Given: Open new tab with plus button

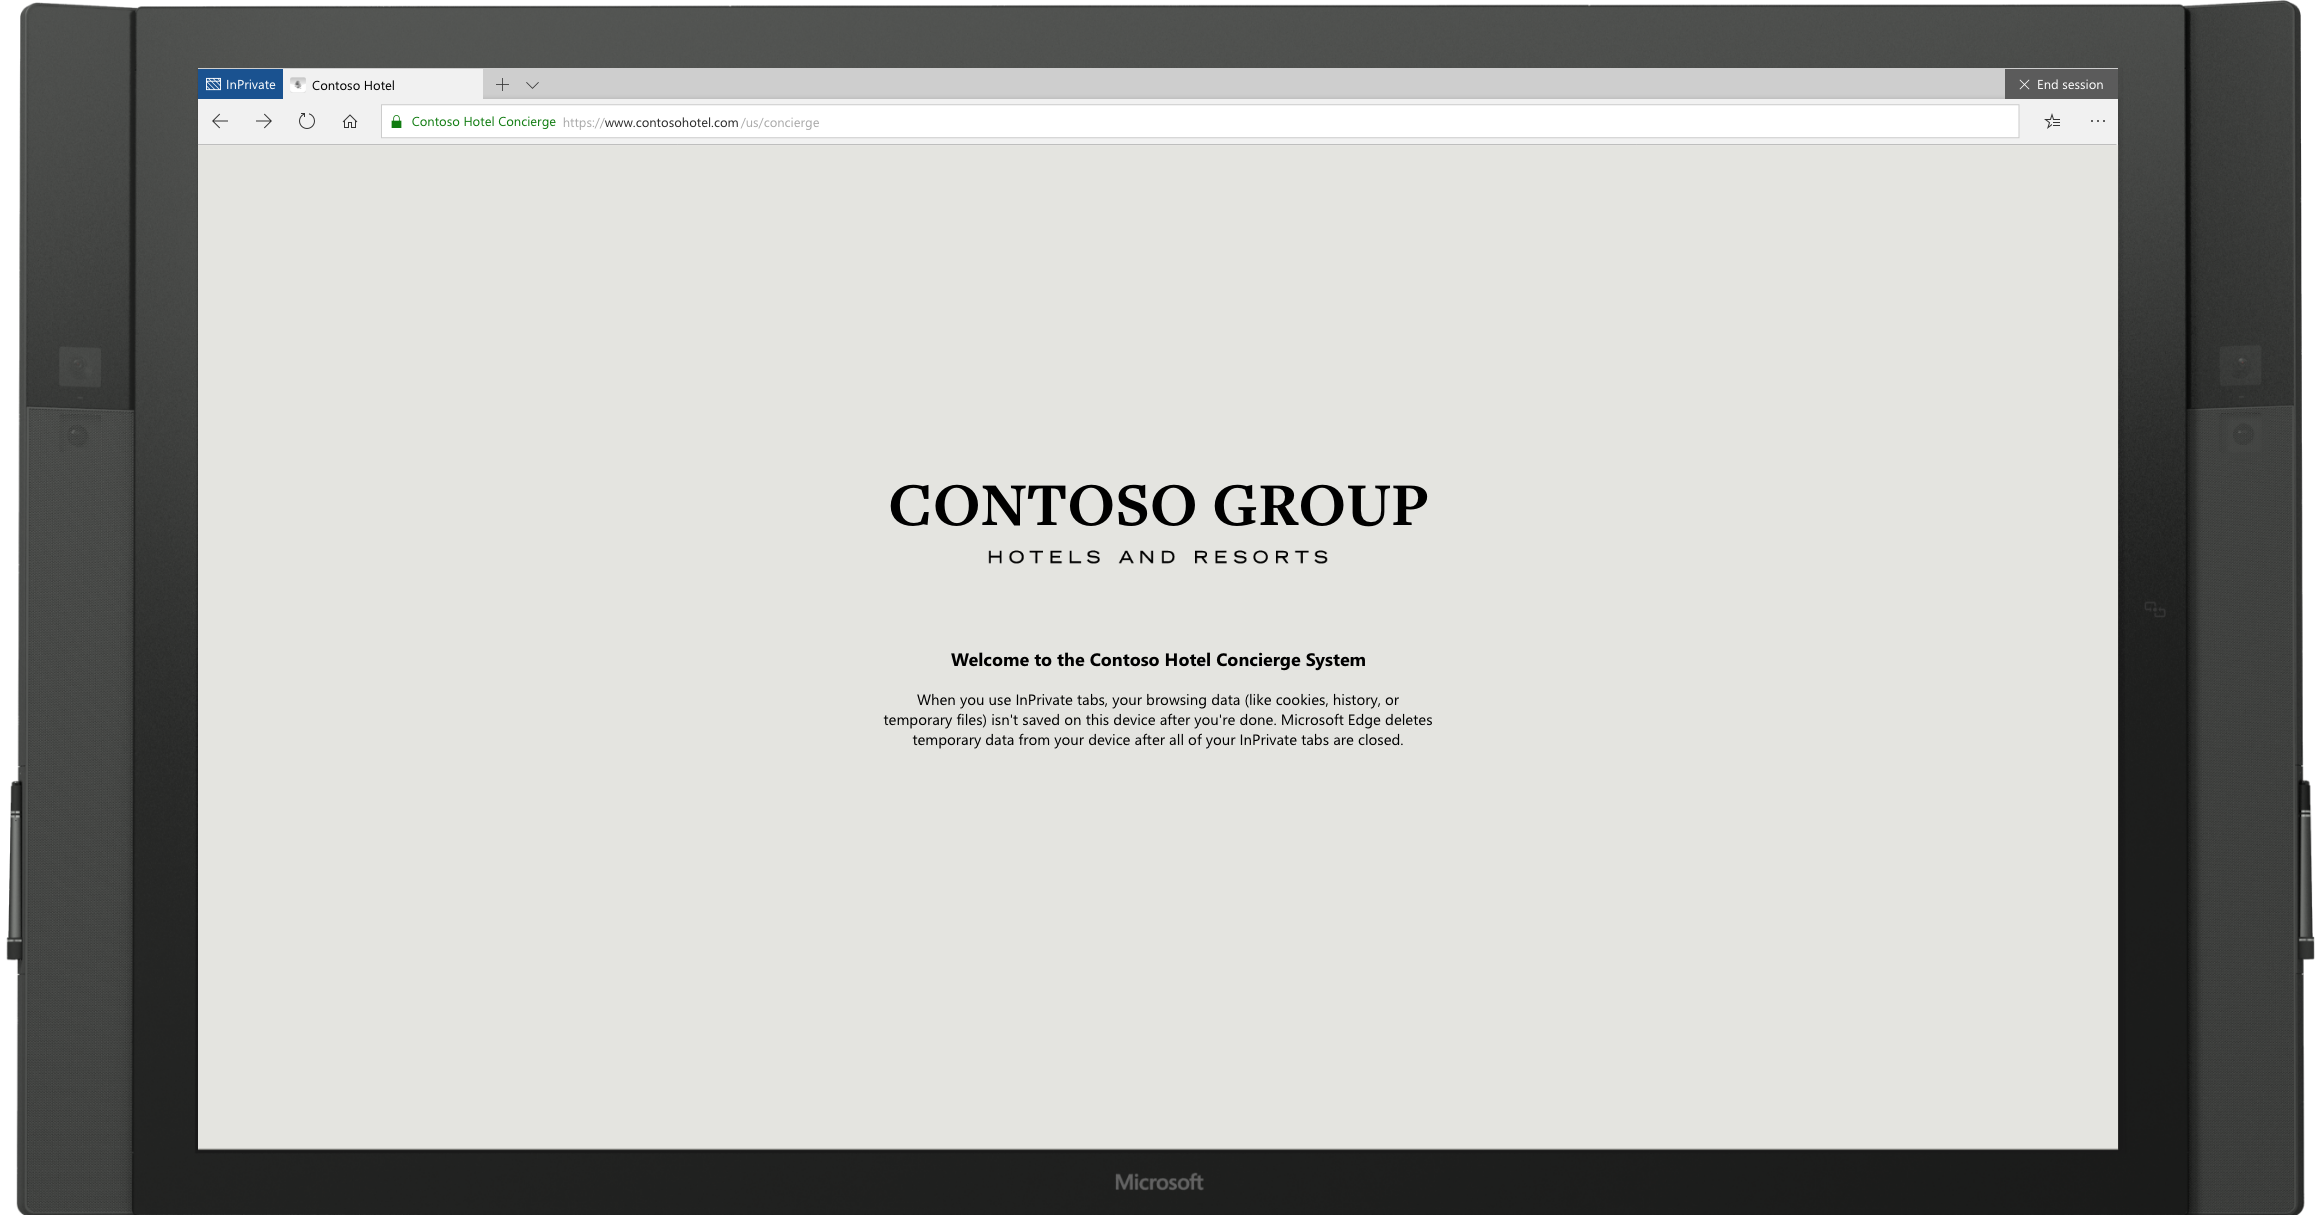Looking at the screenshot, I should [501, 83].
